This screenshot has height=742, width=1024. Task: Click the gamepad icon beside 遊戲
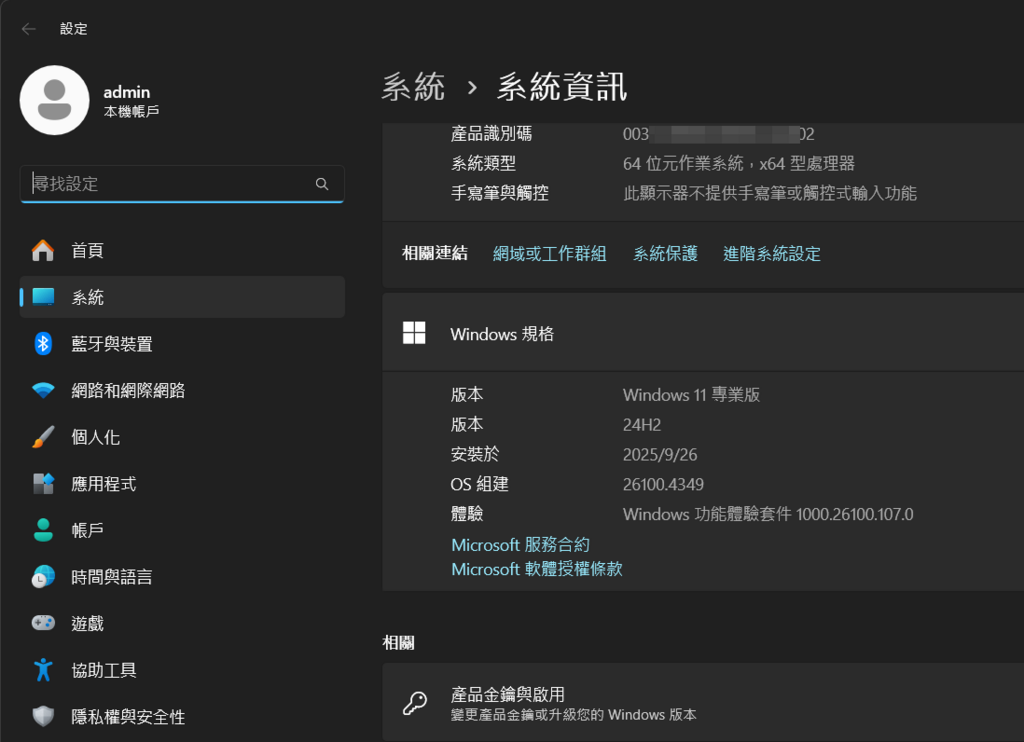click(43, 623)
